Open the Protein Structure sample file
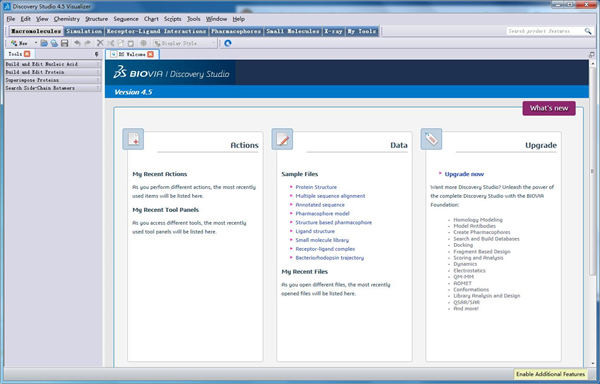 tap(316, 187)
